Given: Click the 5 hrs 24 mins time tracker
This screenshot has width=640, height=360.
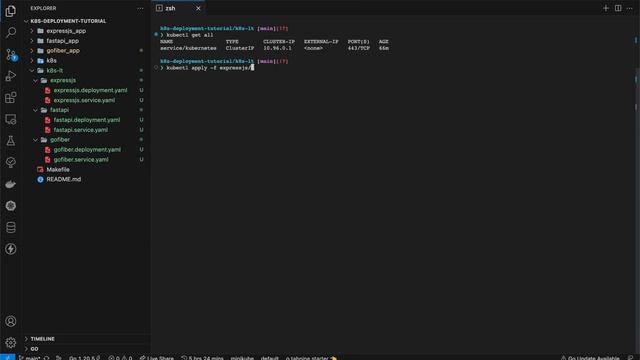Looking at the screenshot, I should tap(202, 358).
